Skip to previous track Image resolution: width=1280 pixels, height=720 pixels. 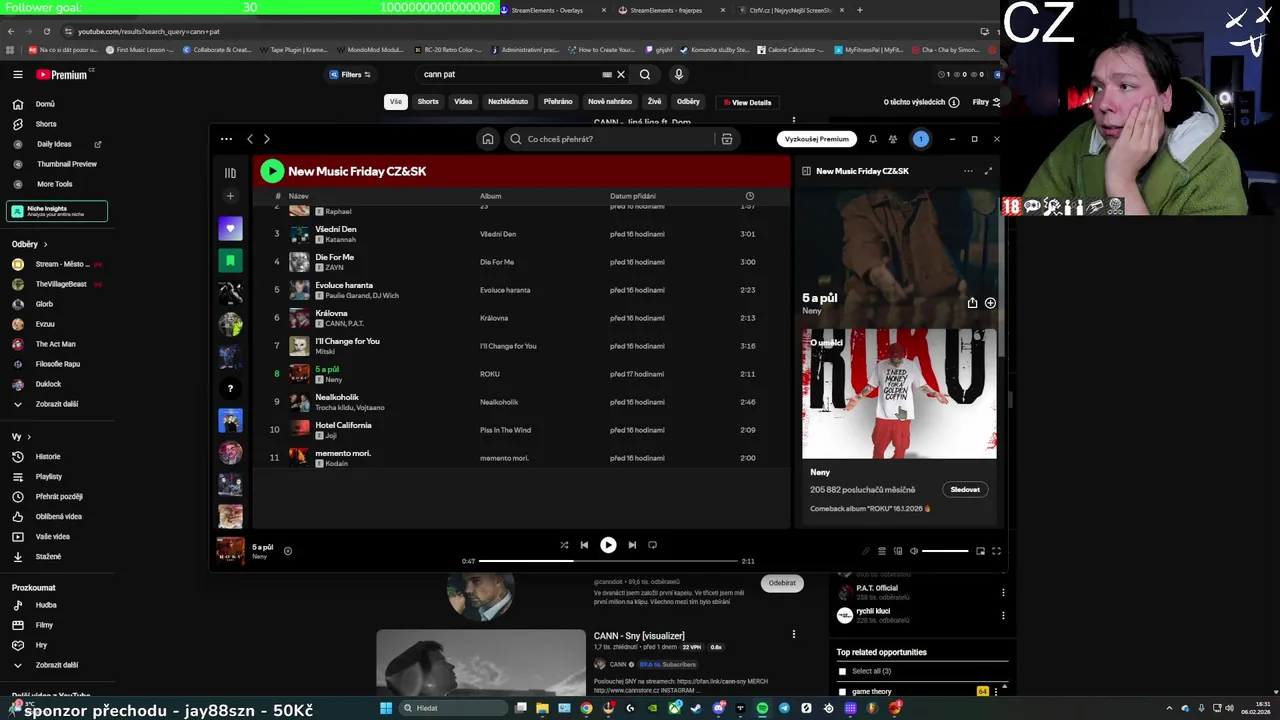(x=584, y=545)
